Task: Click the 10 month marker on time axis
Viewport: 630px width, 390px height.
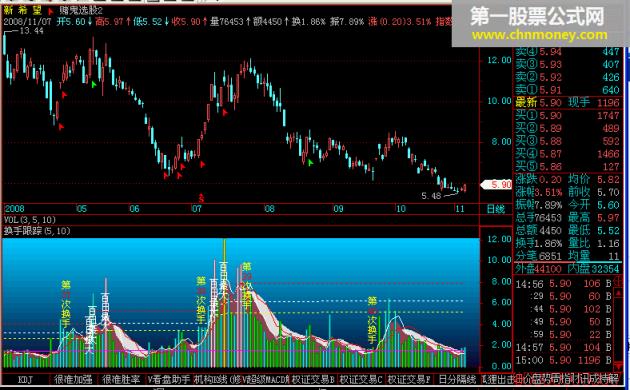Action: point(401,209)
